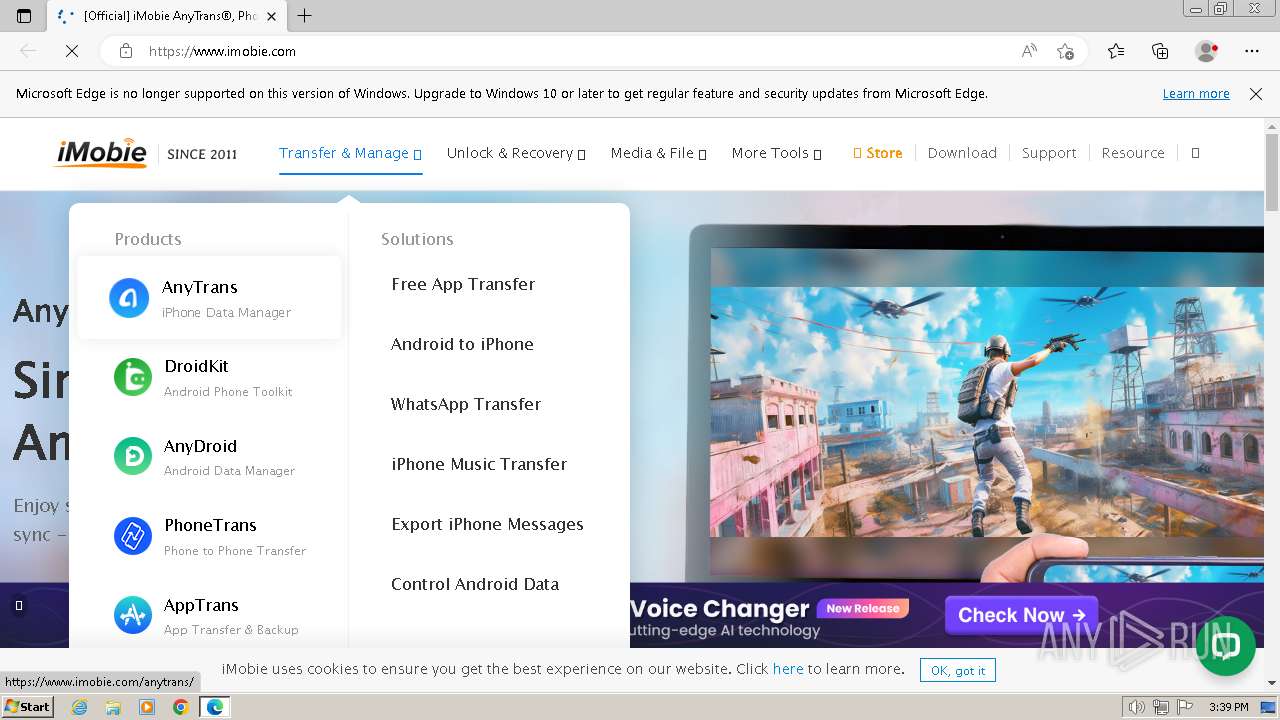The image size is (1280, 720).
Task: Accept cookies with OK, got it
Action: tap(958, 670)
